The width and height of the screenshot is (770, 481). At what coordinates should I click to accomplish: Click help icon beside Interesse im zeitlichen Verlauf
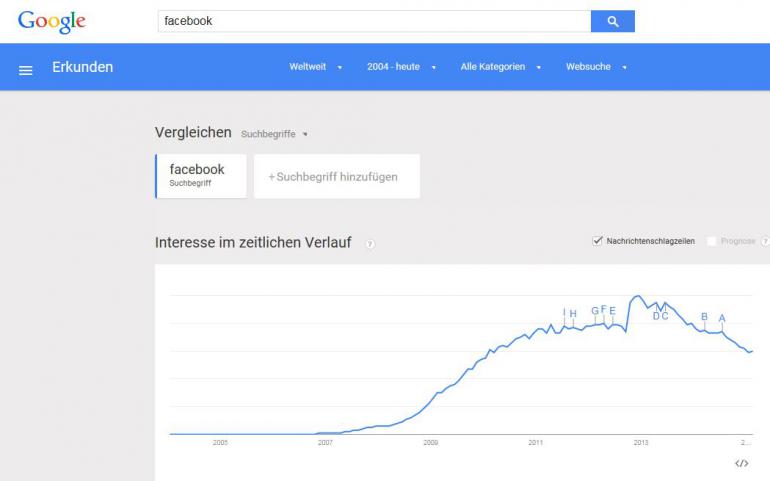coord(370,243)
